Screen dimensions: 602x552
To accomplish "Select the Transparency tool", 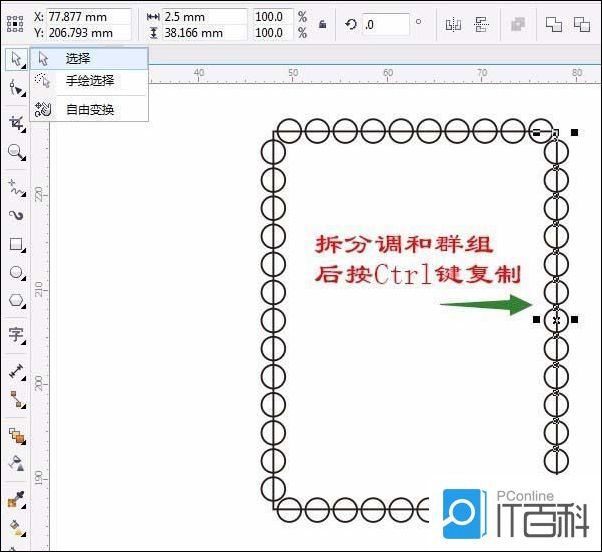I will [16, 463].
